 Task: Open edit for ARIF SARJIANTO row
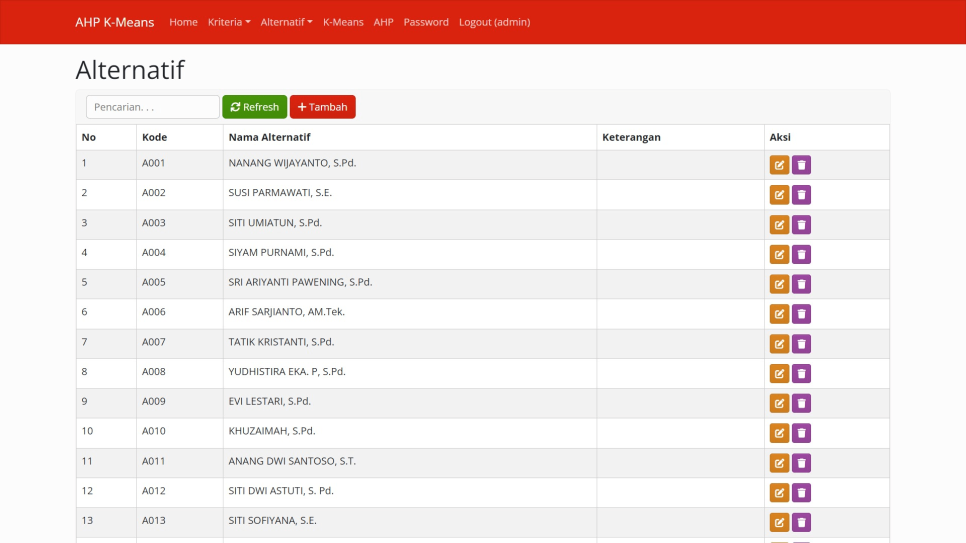pos(779,314)
